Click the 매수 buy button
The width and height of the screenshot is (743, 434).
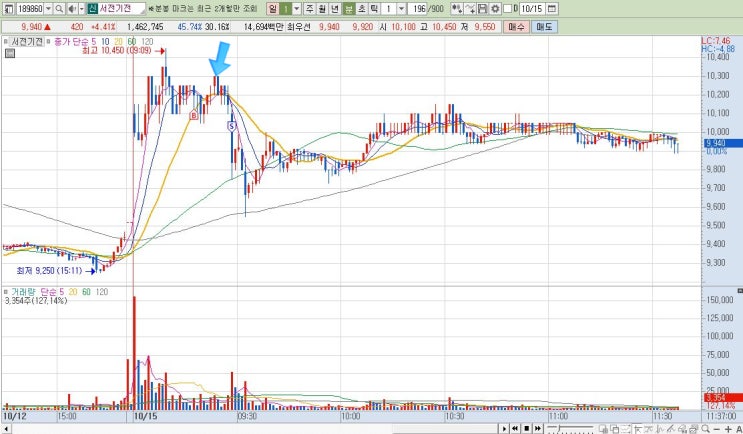point(516,27)
